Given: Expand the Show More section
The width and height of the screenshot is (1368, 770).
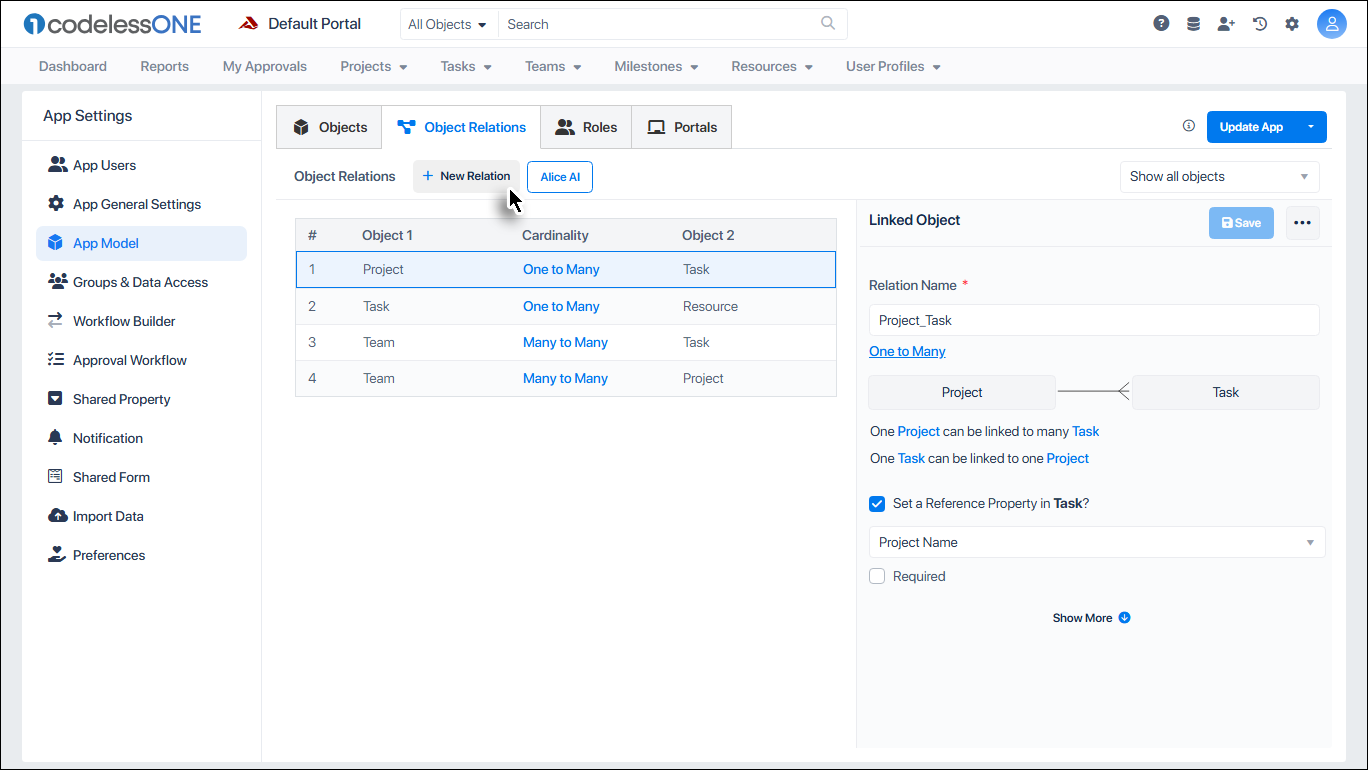Looking at the screenshot, I should (1090, 617).
